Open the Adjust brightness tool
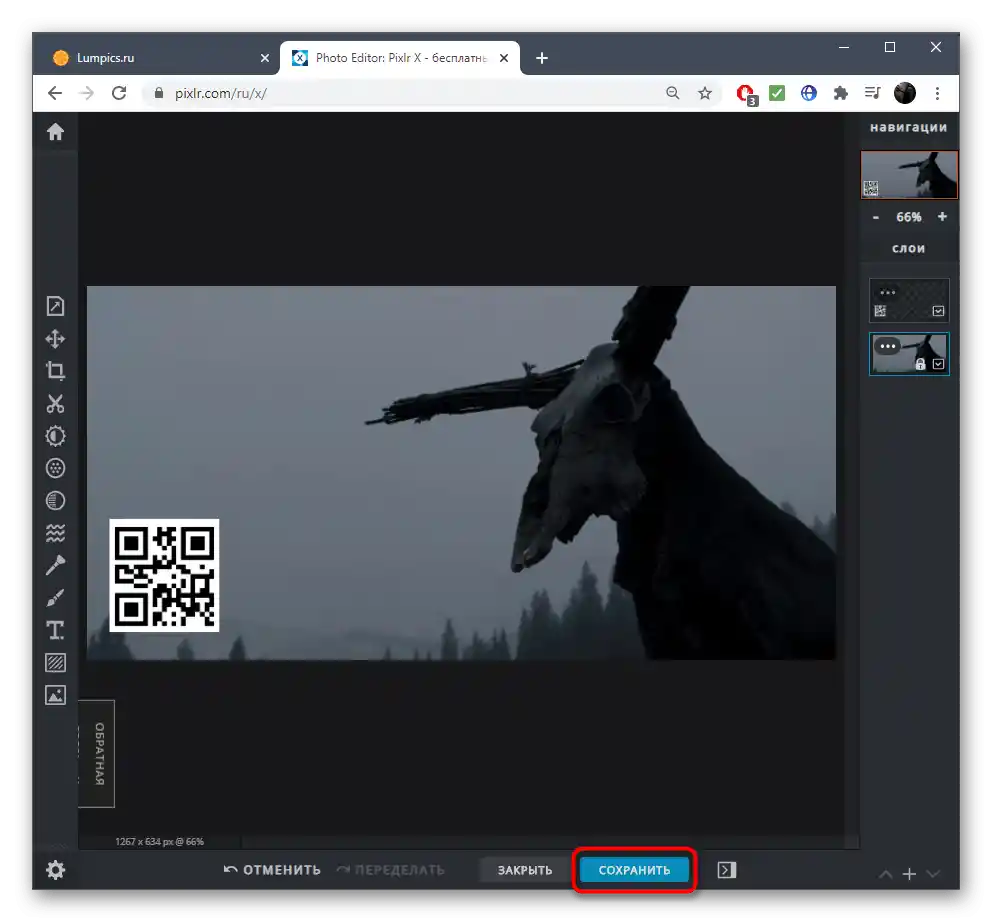The width and height of the screenshot is (992, 922). pyautogui.click(x=55, y=436)
